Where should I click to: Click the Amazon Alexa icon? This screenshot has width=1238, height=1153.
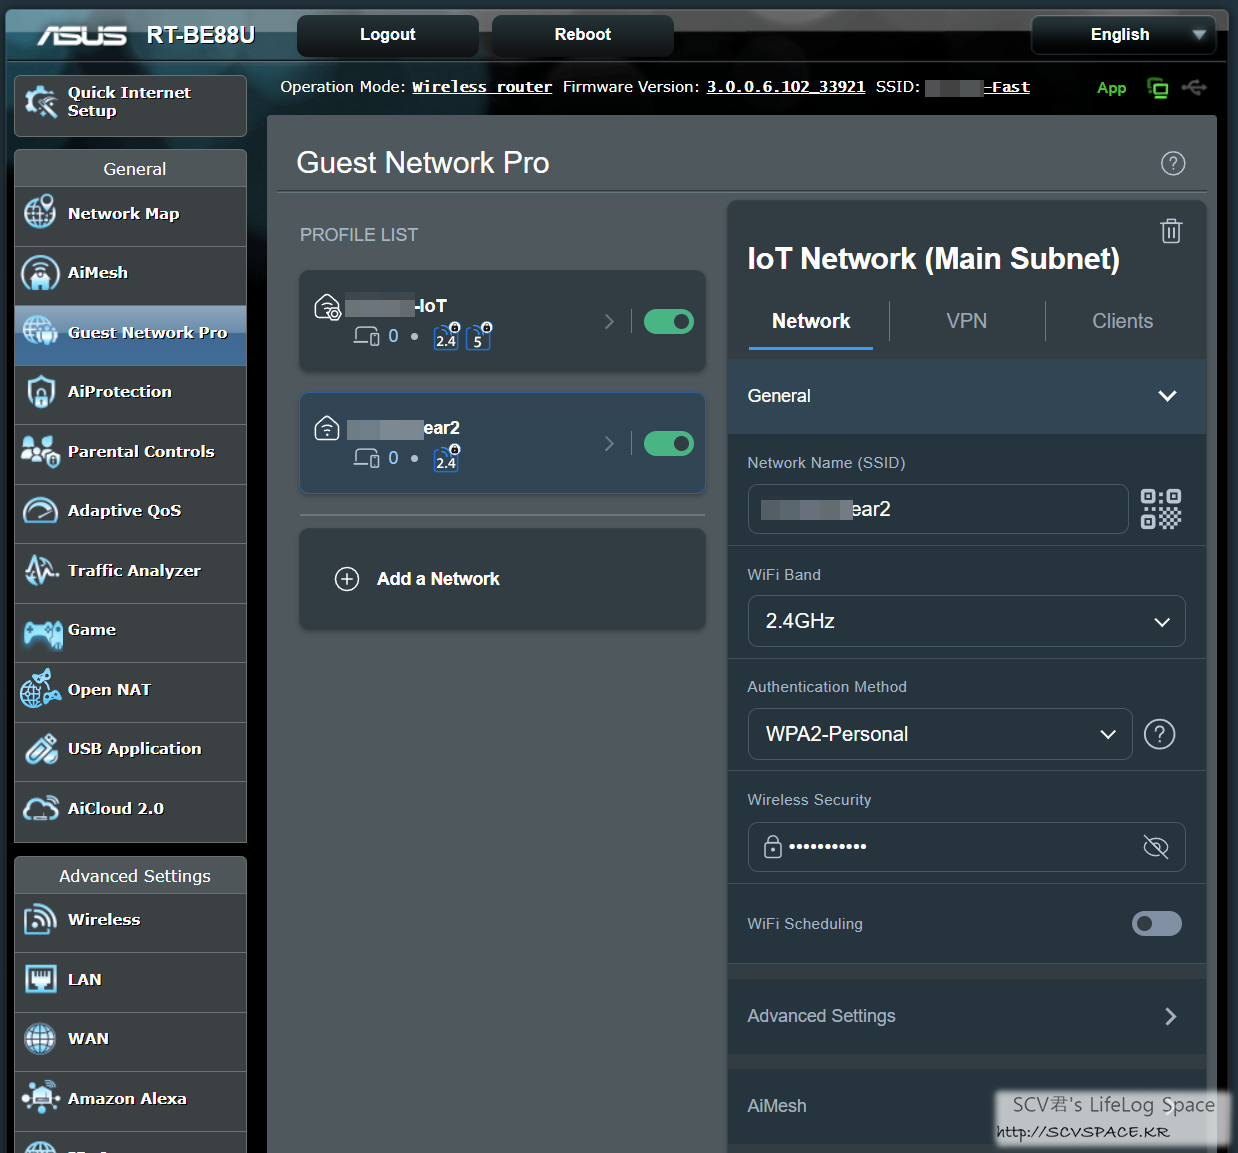[x=40, y=1098]
